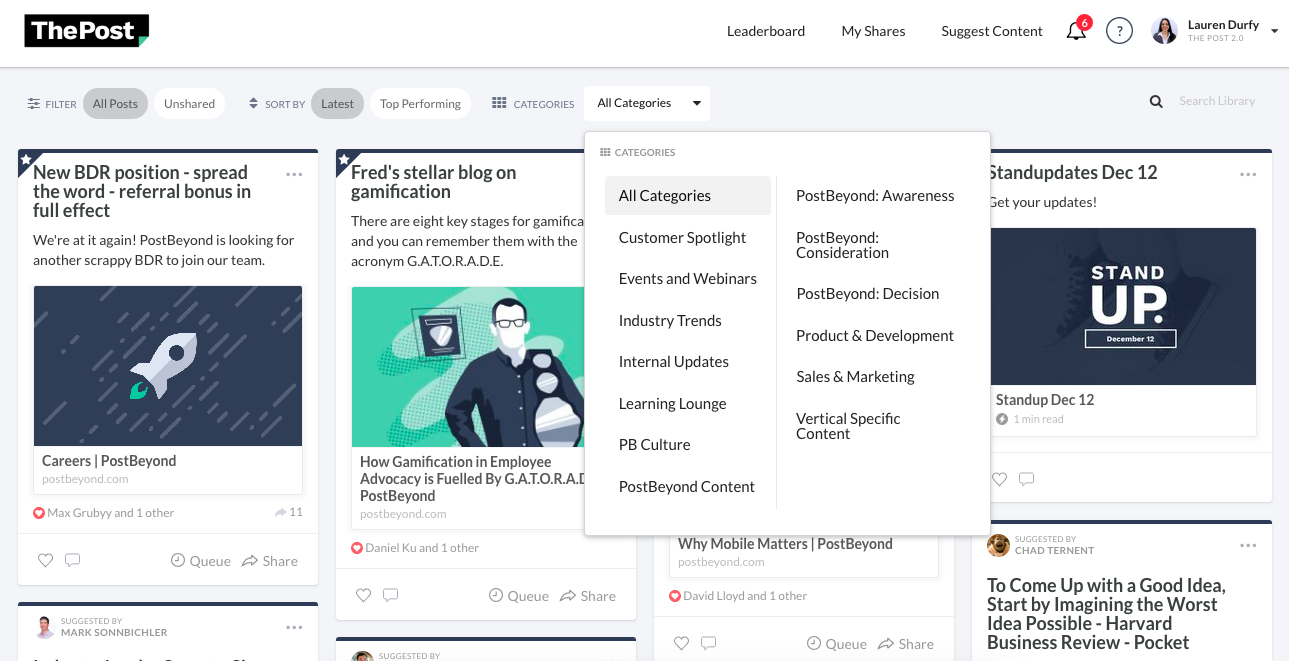Screen dimensions: 1289x661
Task: Click Mark Sonnbichler's avatar
Action: (44, 627)
